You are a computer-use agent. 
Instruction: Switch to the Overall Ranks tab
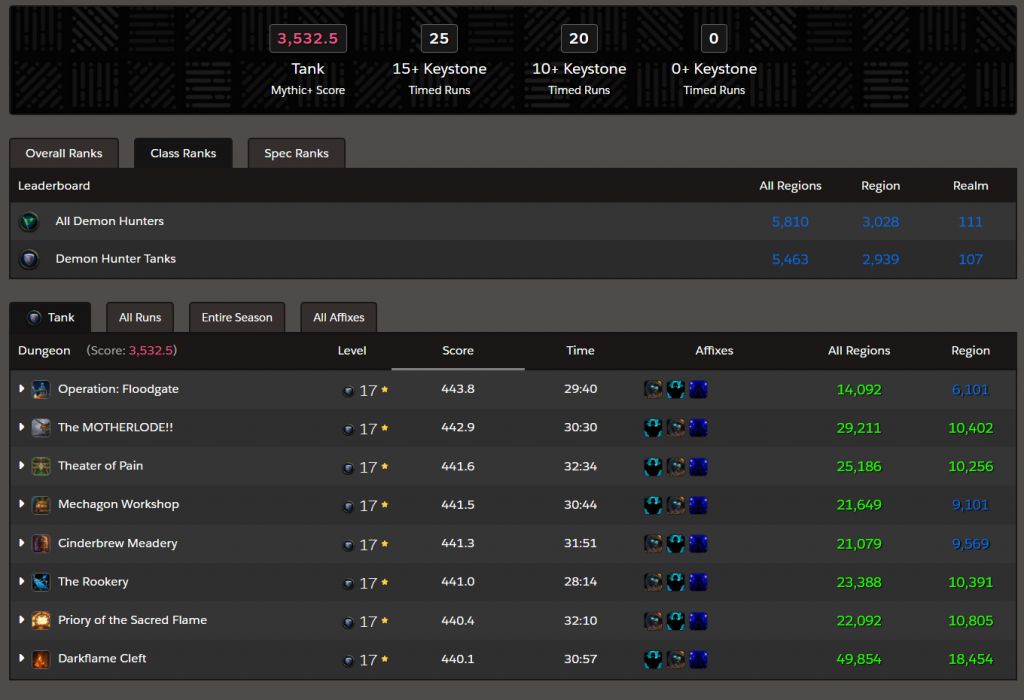point(64,154)
